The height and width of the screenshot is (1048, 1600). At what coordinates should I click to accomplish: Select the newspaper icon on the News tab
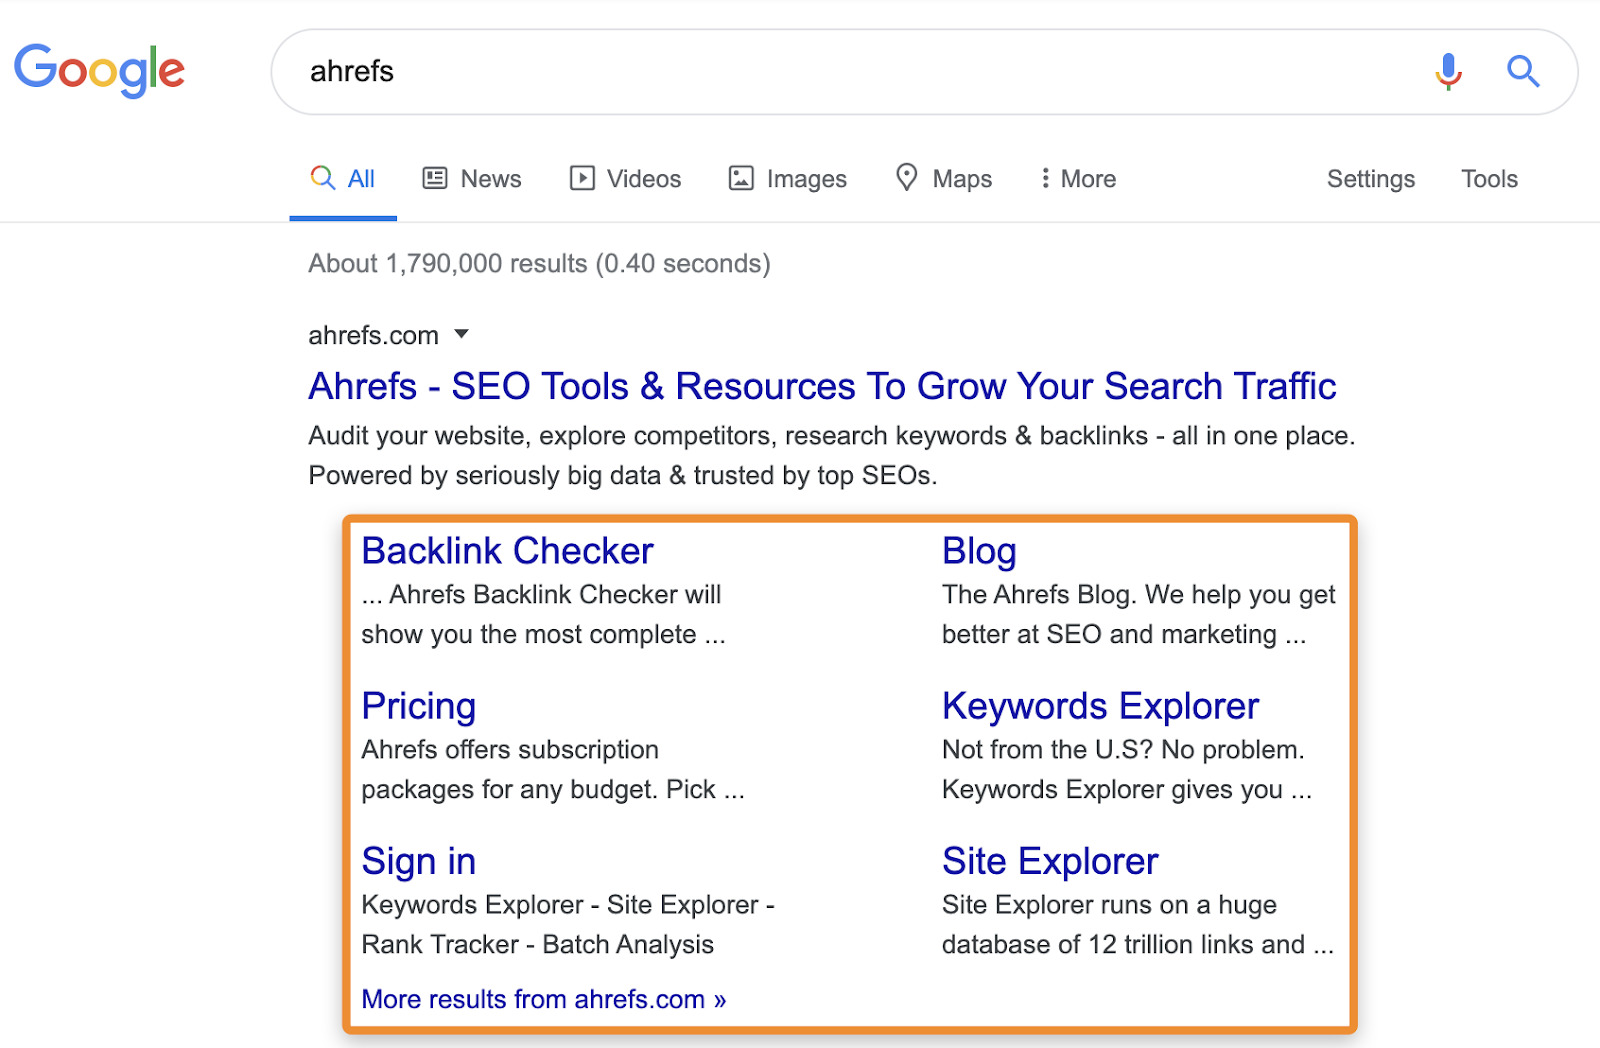(433, 178)
